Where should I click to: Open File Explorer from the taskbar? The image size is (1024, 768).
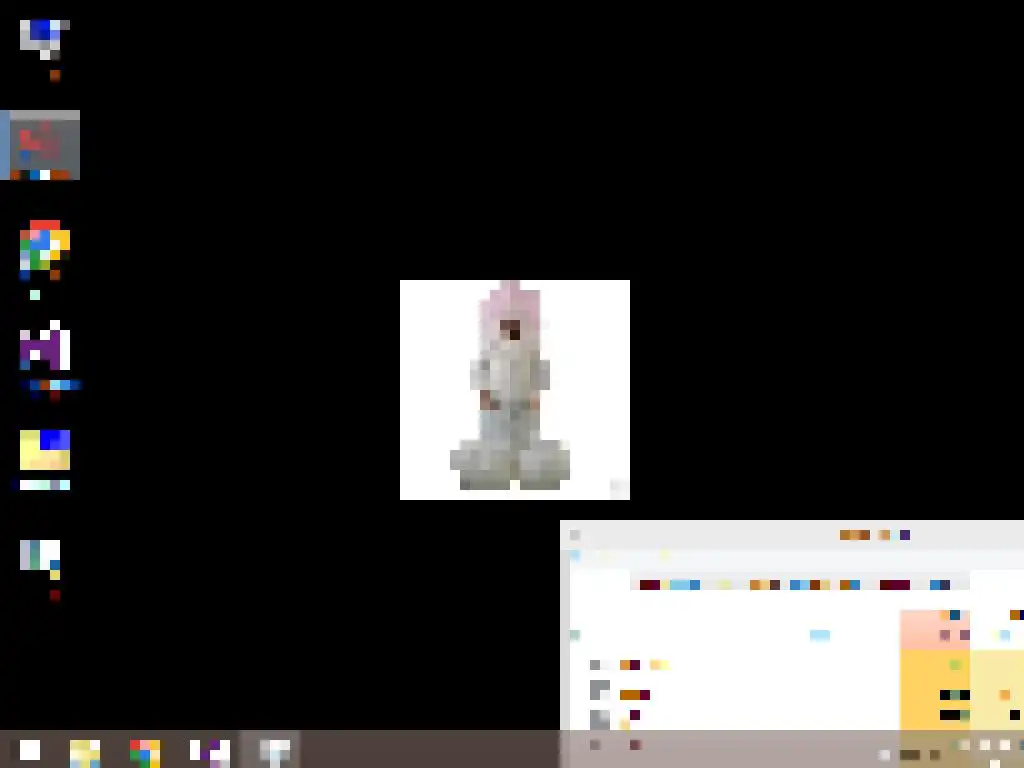pyautogui.click(x=85, y=751)
